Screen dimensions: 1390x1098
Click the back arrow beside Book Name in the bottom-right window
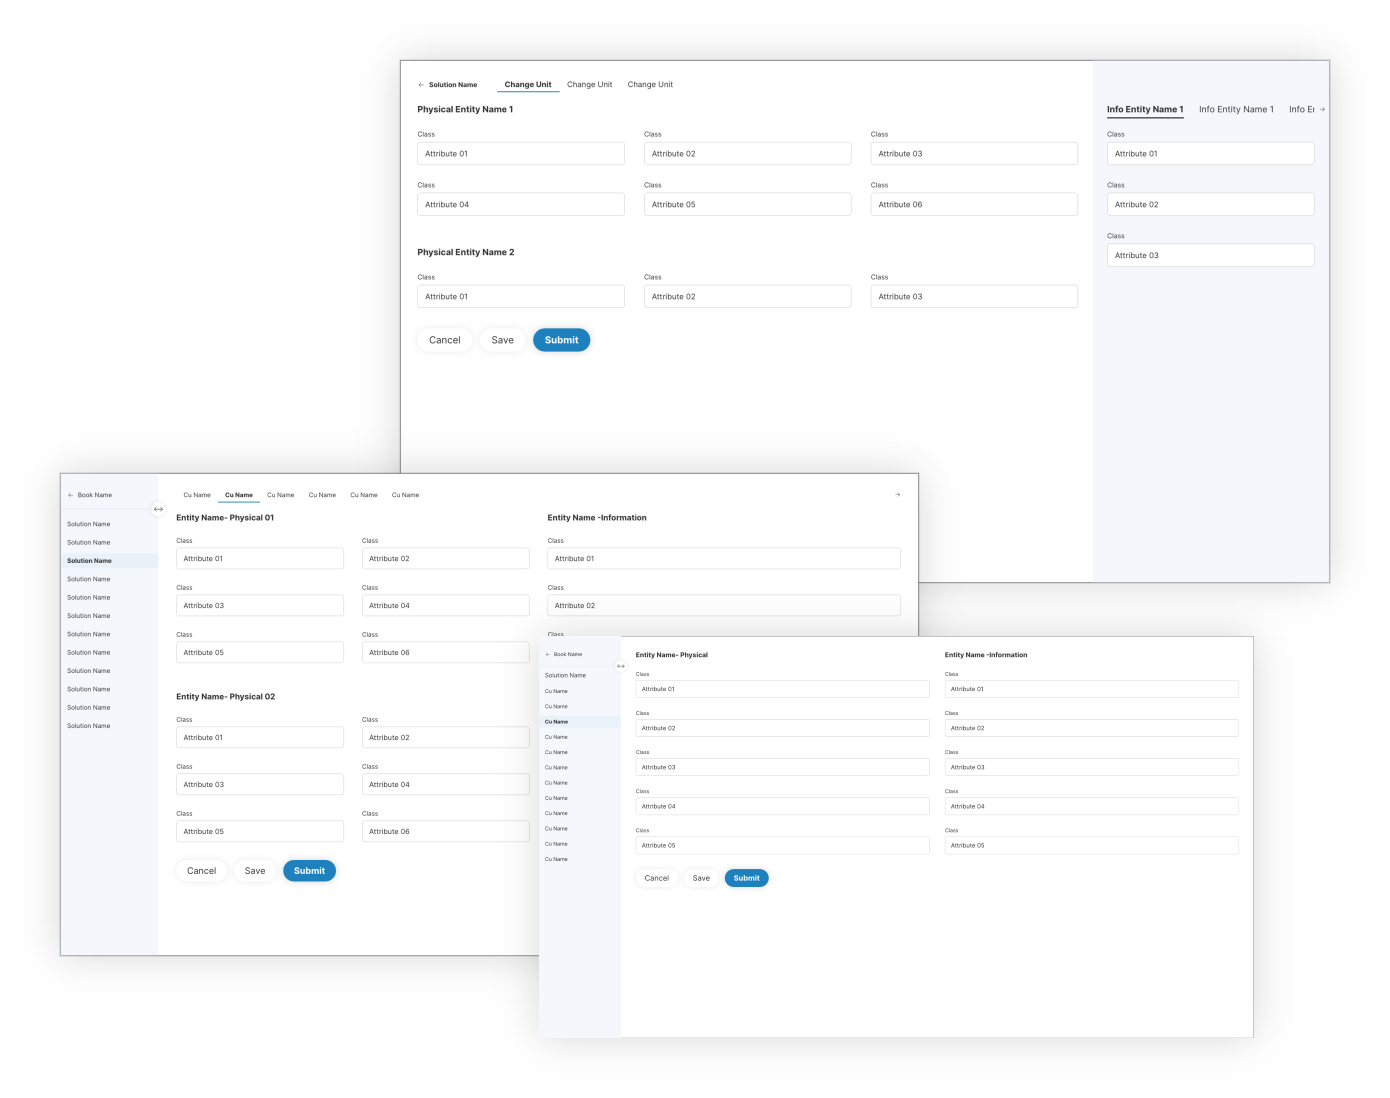547,654
